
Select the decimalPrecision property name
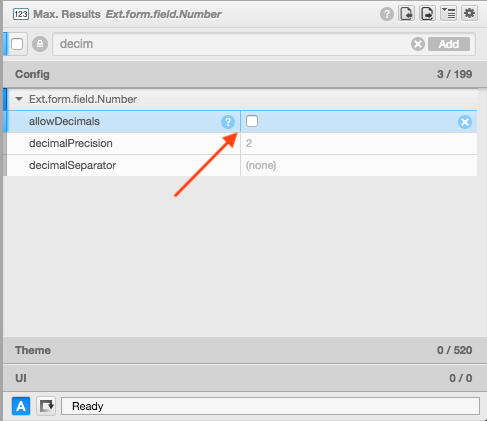point(71,143)
